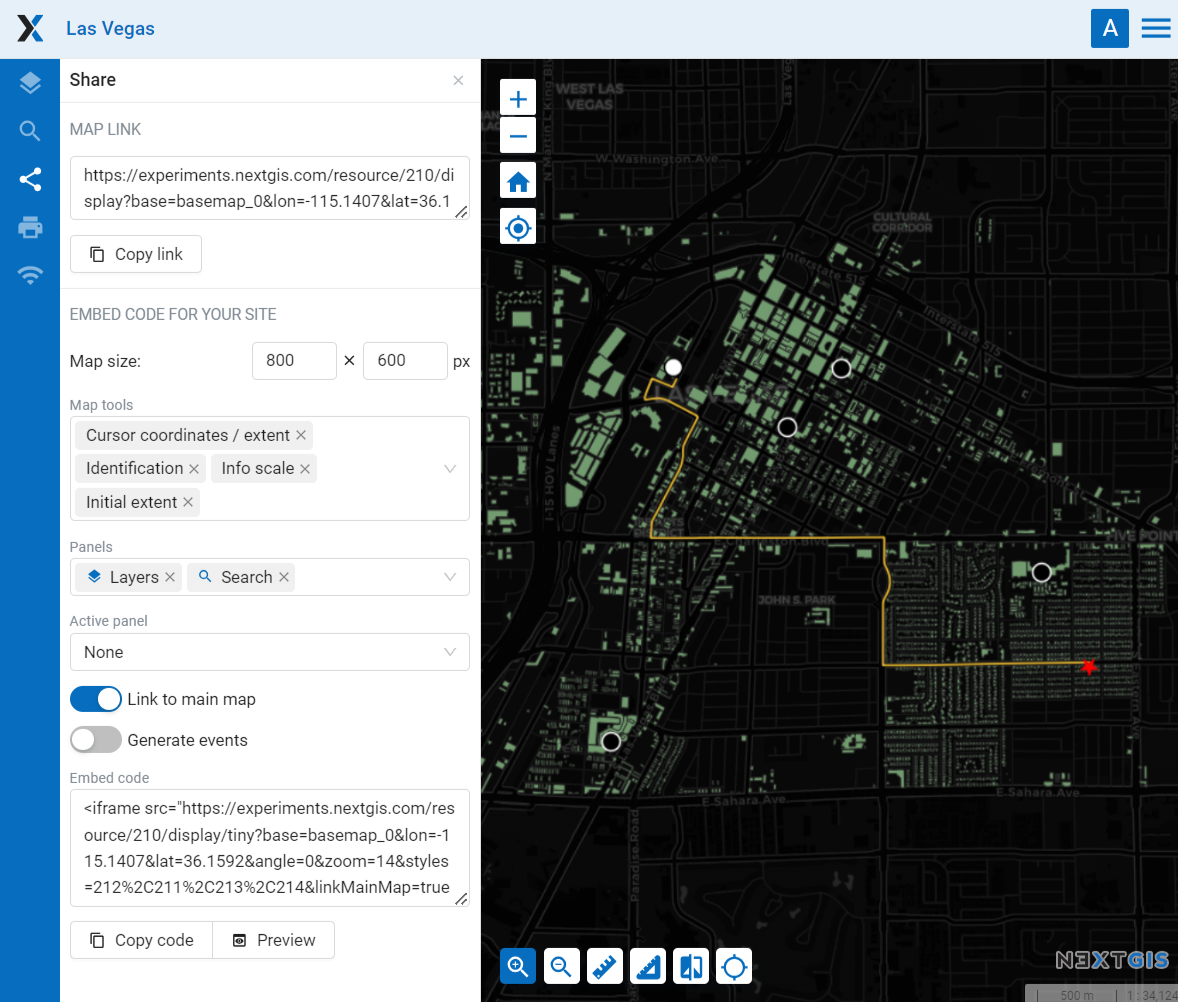The image size is (1178, 1002).
Task: Open the Layers panel in sidebar
Action: pyautogui.click(x=30, y=83)
